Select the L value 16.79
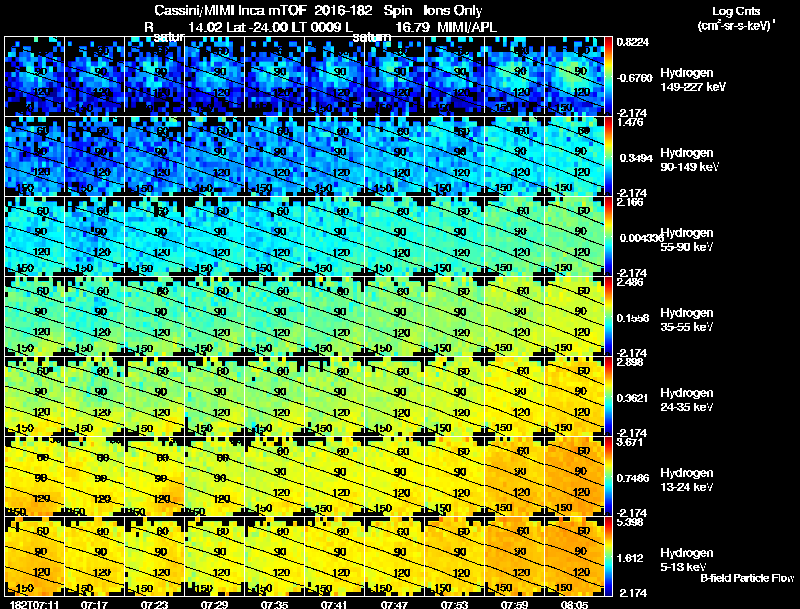Image resolution: width=800 pixels, height=609 pixels. tap(412, 27)
